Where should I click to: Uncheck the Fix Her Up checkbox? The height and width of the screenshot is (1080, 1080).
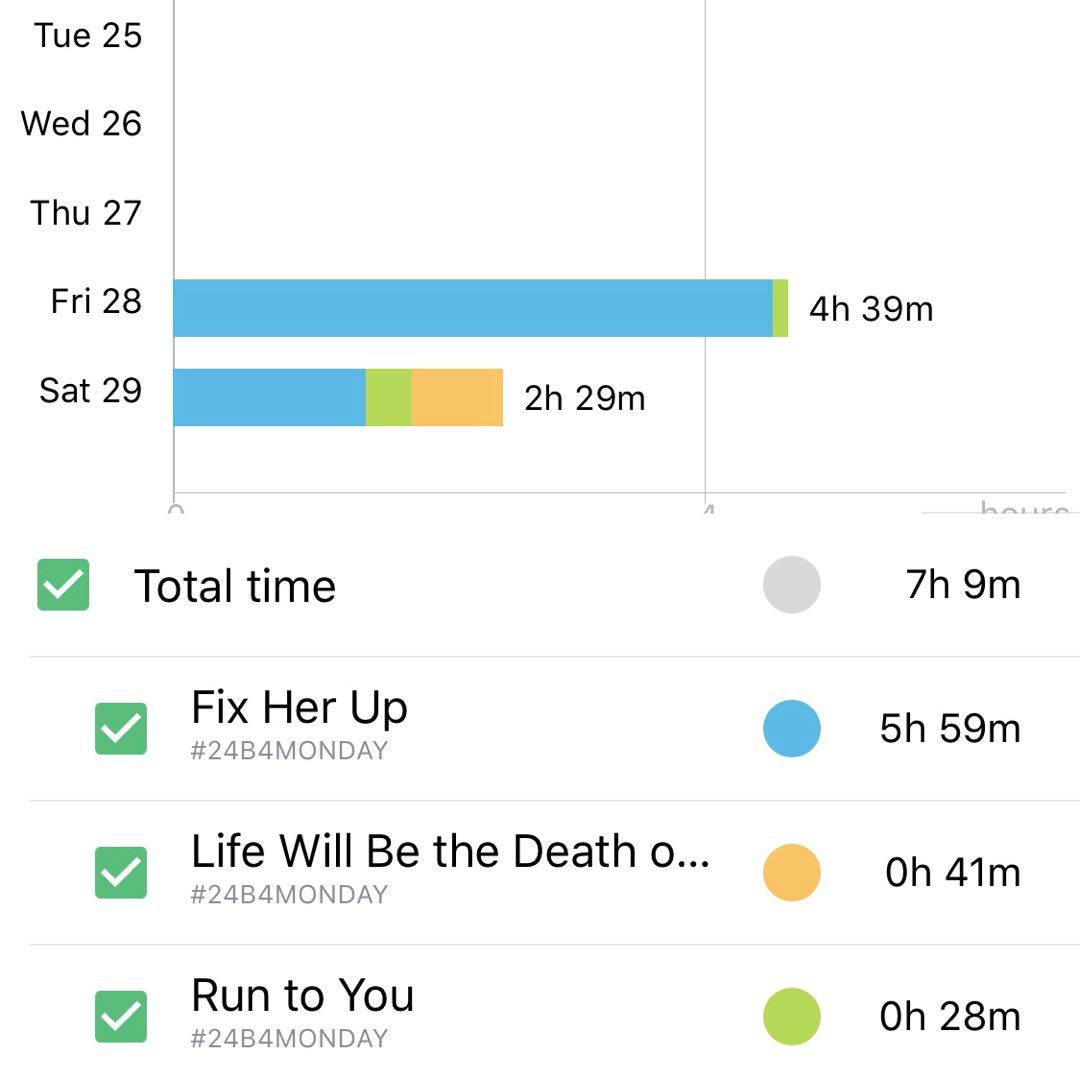click(121, 729)
